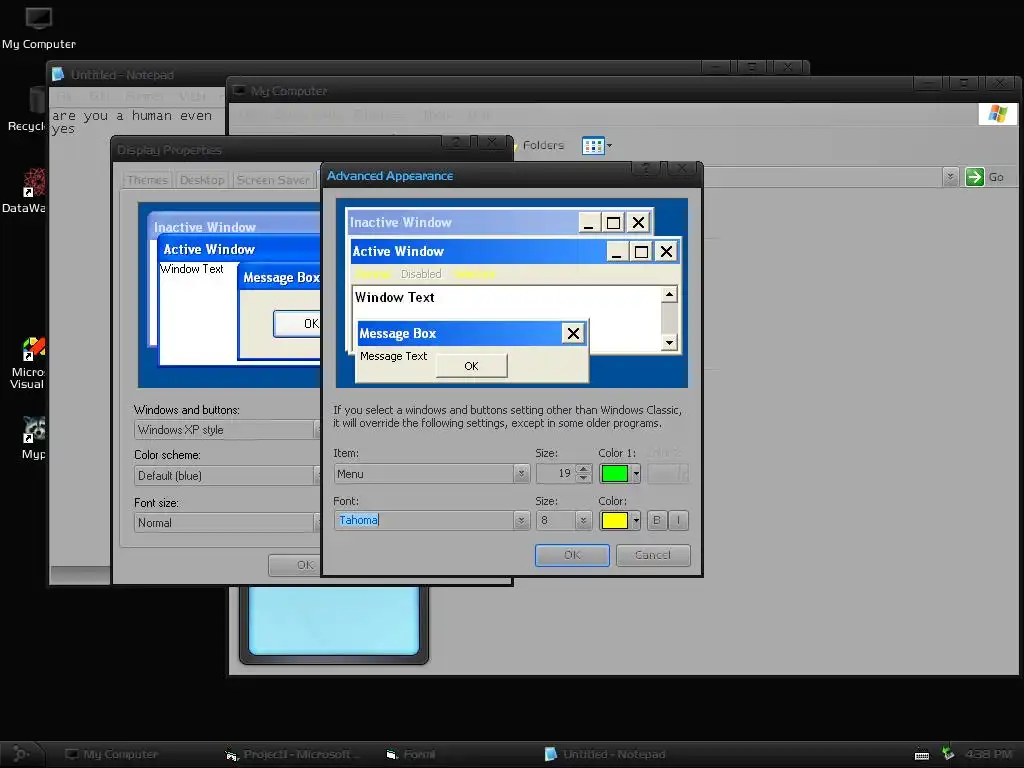The height and width of the screenshot is (768, 1024).
Task: Increase item Size with up spinner
Action: [584, 468]
